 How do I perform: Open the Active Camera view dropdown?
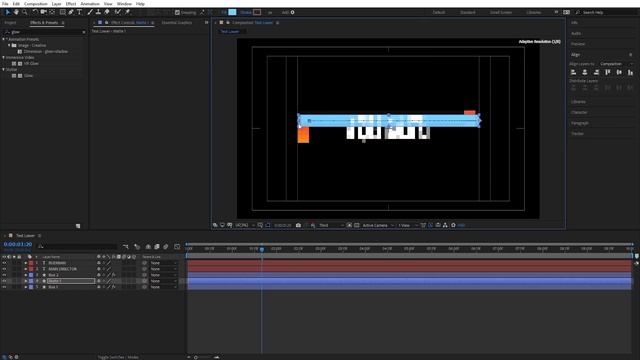378,225
